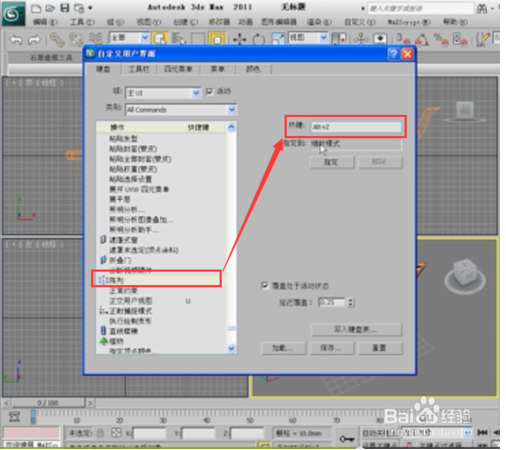Click the time slider showing 0 / 100
Viewport: 506px width, 450px height.
pyautogui.click(x=48, y=403)
